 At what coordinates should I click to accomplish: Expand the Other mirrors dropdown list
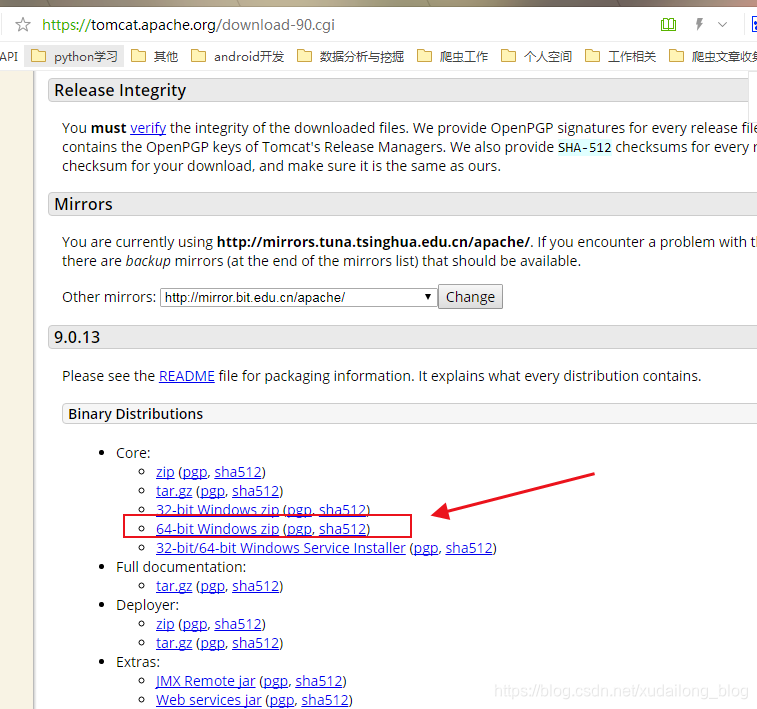coord(298,297)
